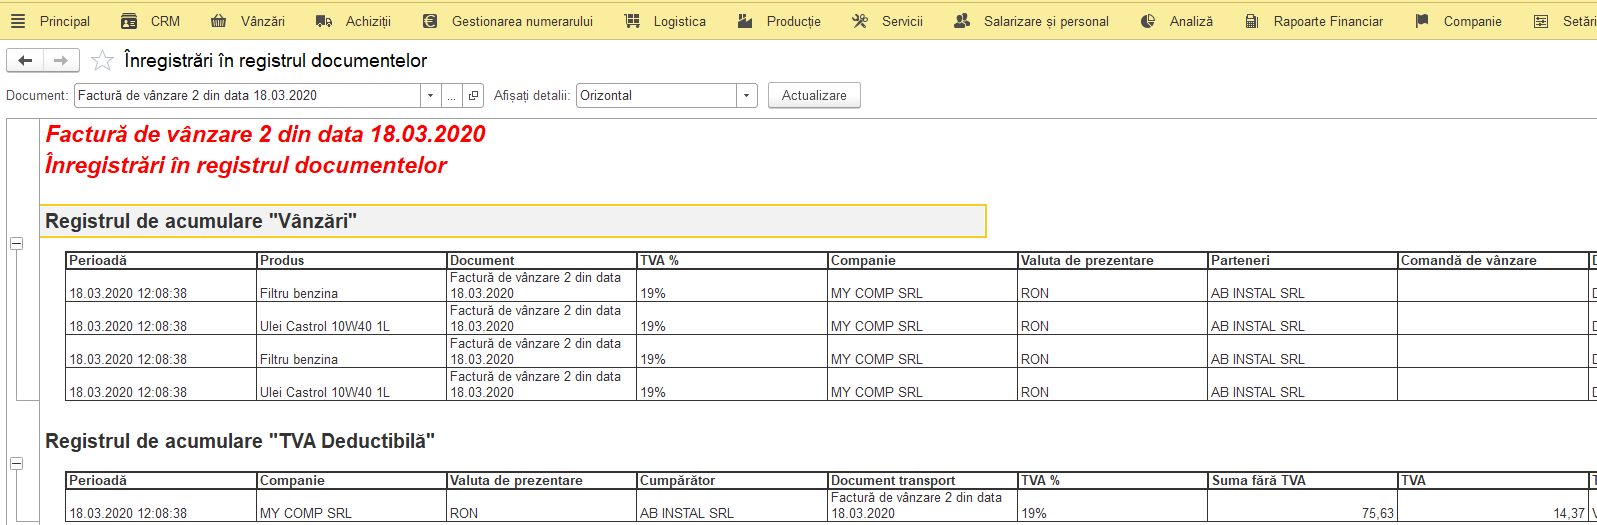Click the Valuta de prezentare header in Vânzări
The width and height of the screenshot is (1597, 525).
coord(1113,260)
